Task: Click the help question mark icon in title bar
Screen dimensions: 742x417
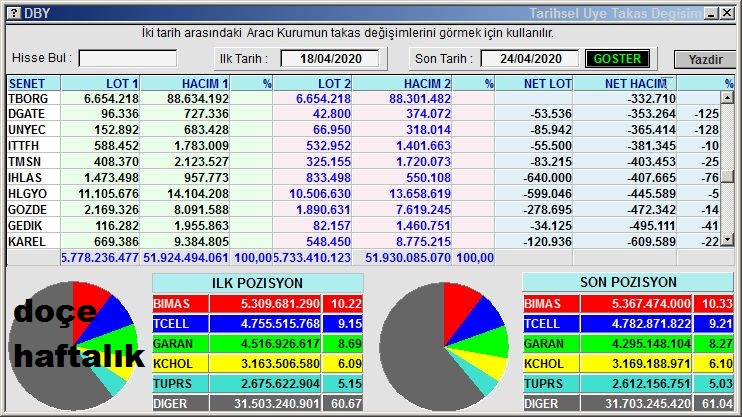Action: point(14,13)
